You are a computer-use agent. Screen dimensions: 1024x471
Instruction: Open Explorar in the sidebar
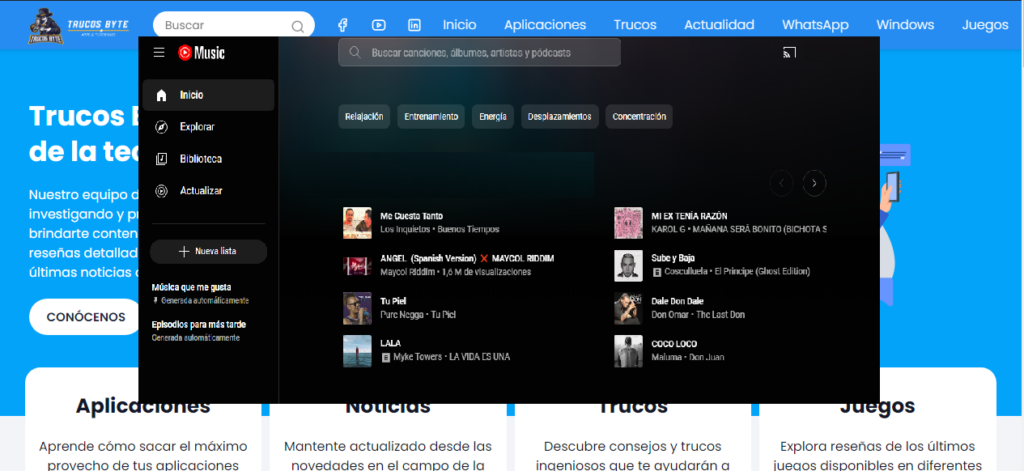click(208, 127)
